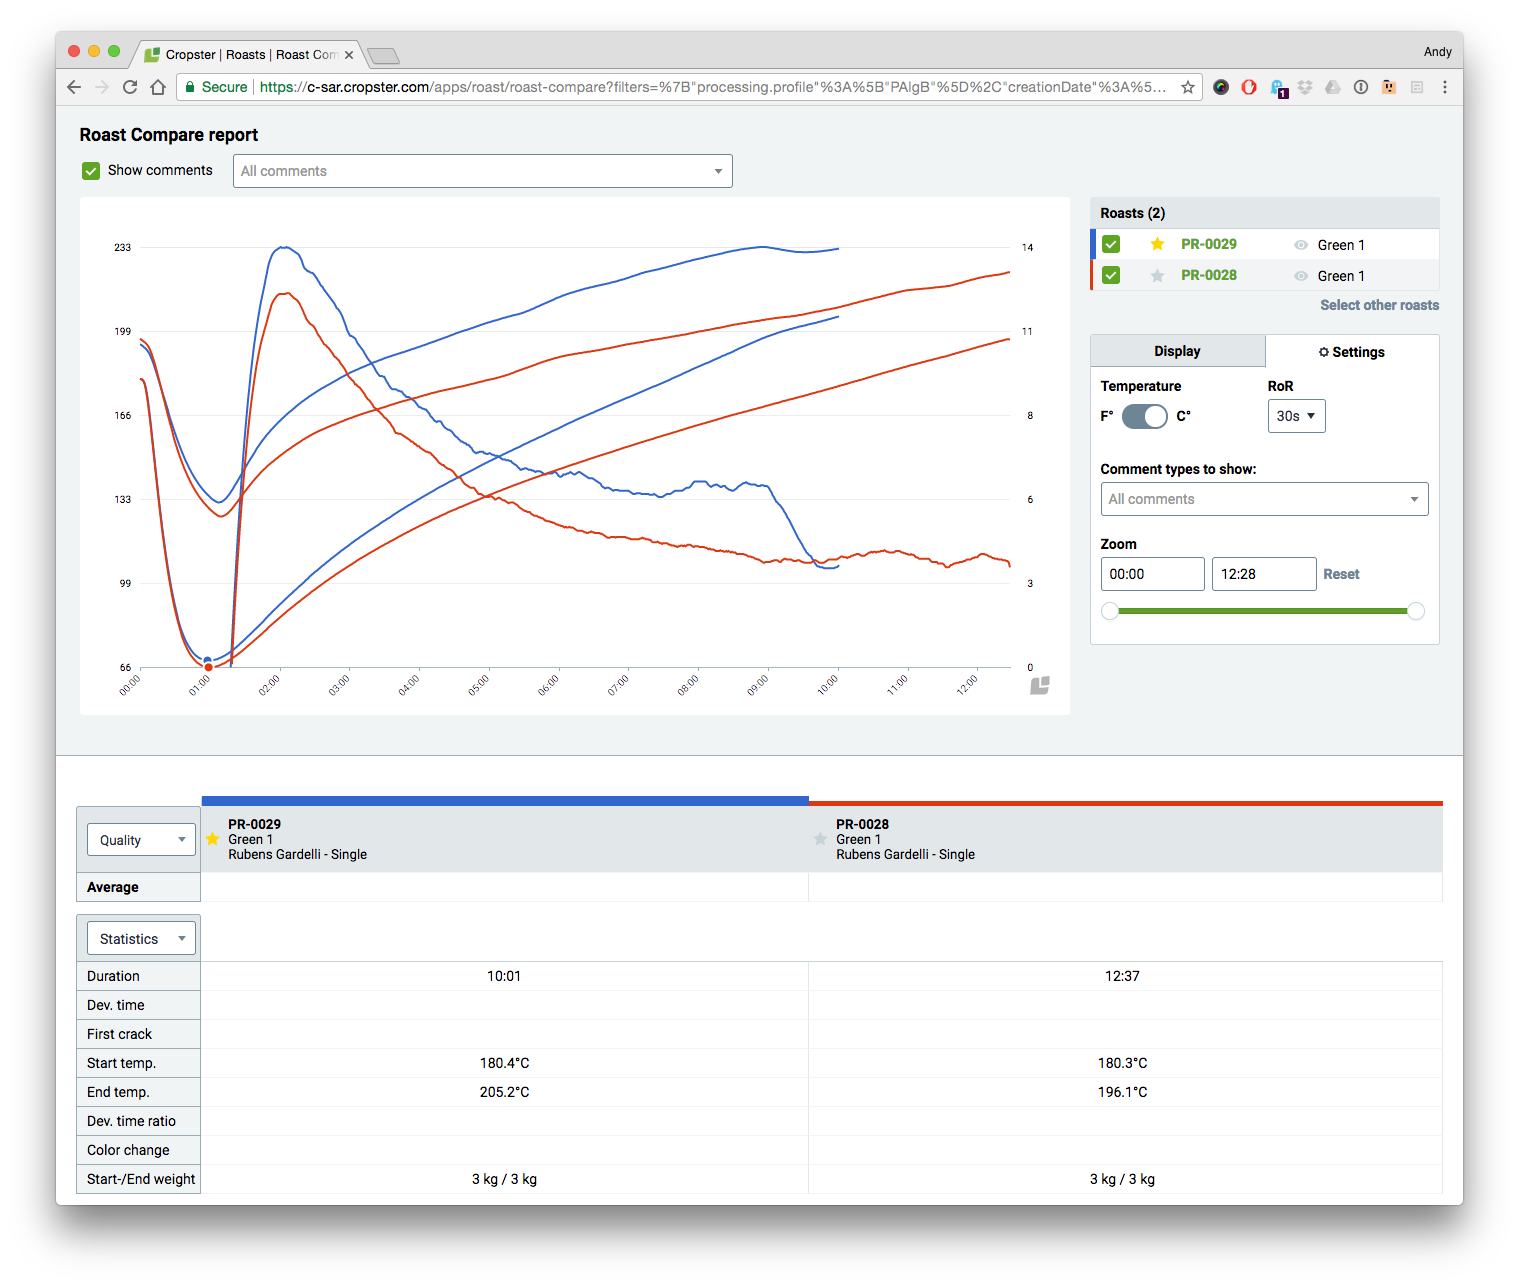Expand the Quality dropdown in the table
Screen dimensions: 1519x1285
click(141, 840)
